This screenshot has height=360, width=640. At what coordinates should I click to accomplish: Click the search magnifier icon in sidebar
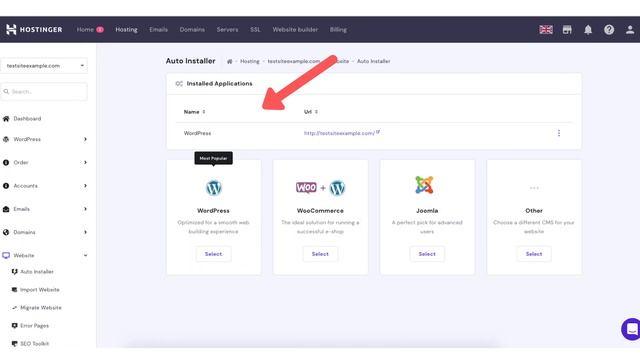(6, 91)
